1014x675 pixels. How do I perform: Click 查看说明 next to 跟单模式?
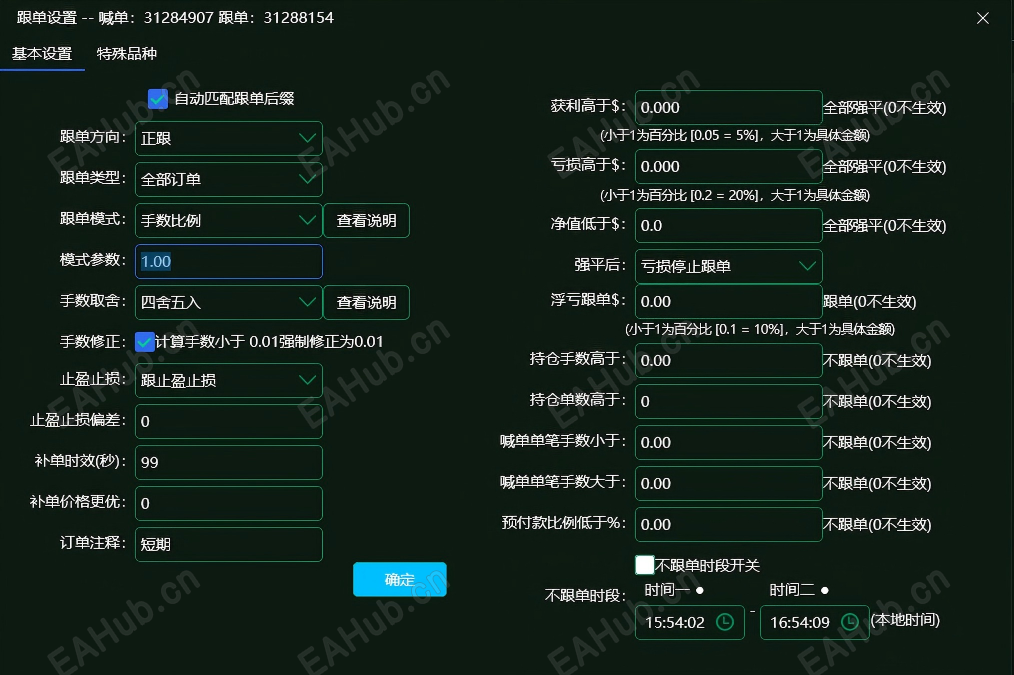pos(366,220)
